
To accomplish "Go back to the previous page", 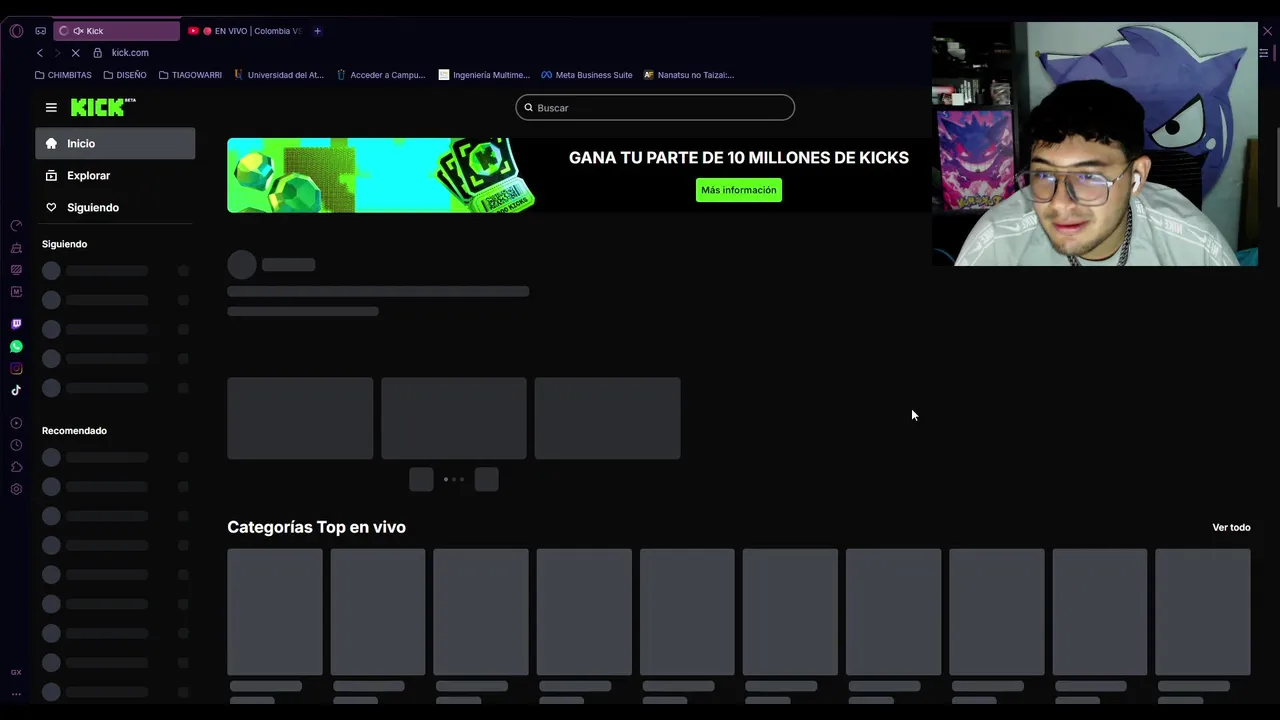I will click(x=40, y=53).
